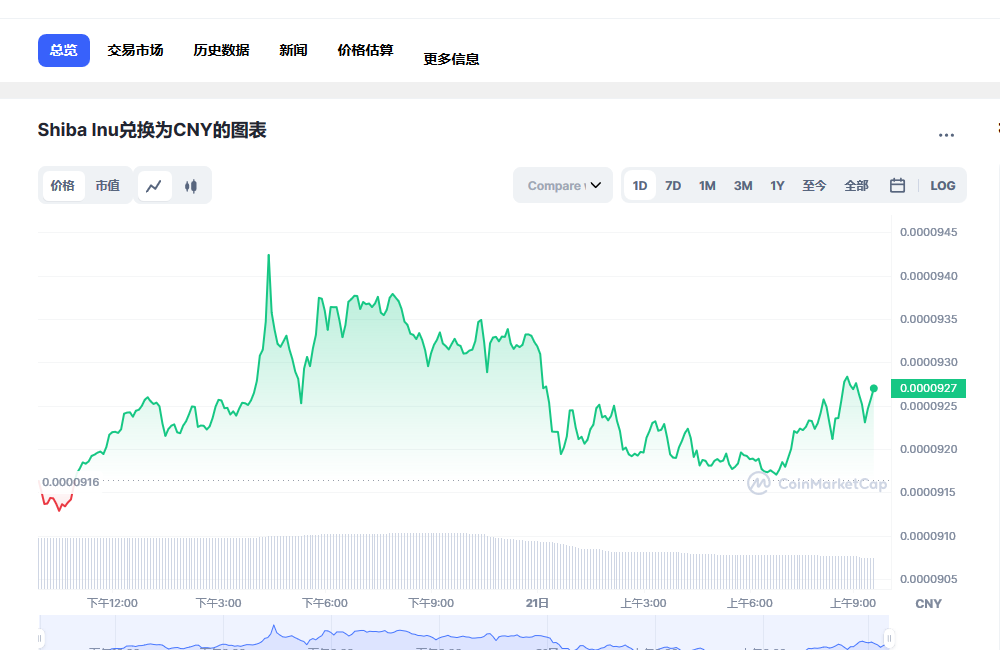Select the 3M time range
Image resolution: width=1000 pixels, height=650 pixels.
(x=743, y=186)
